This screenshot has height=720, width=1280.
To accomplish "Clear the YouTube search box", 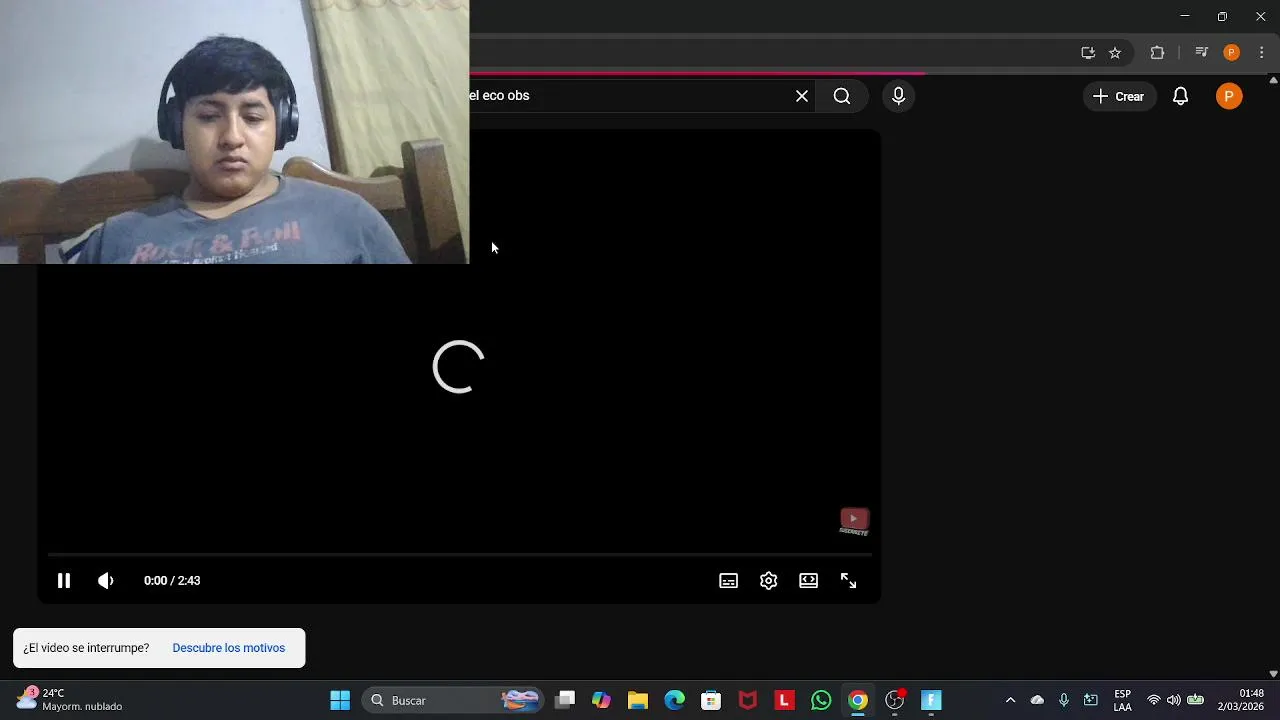I will (x=802, y=96).
